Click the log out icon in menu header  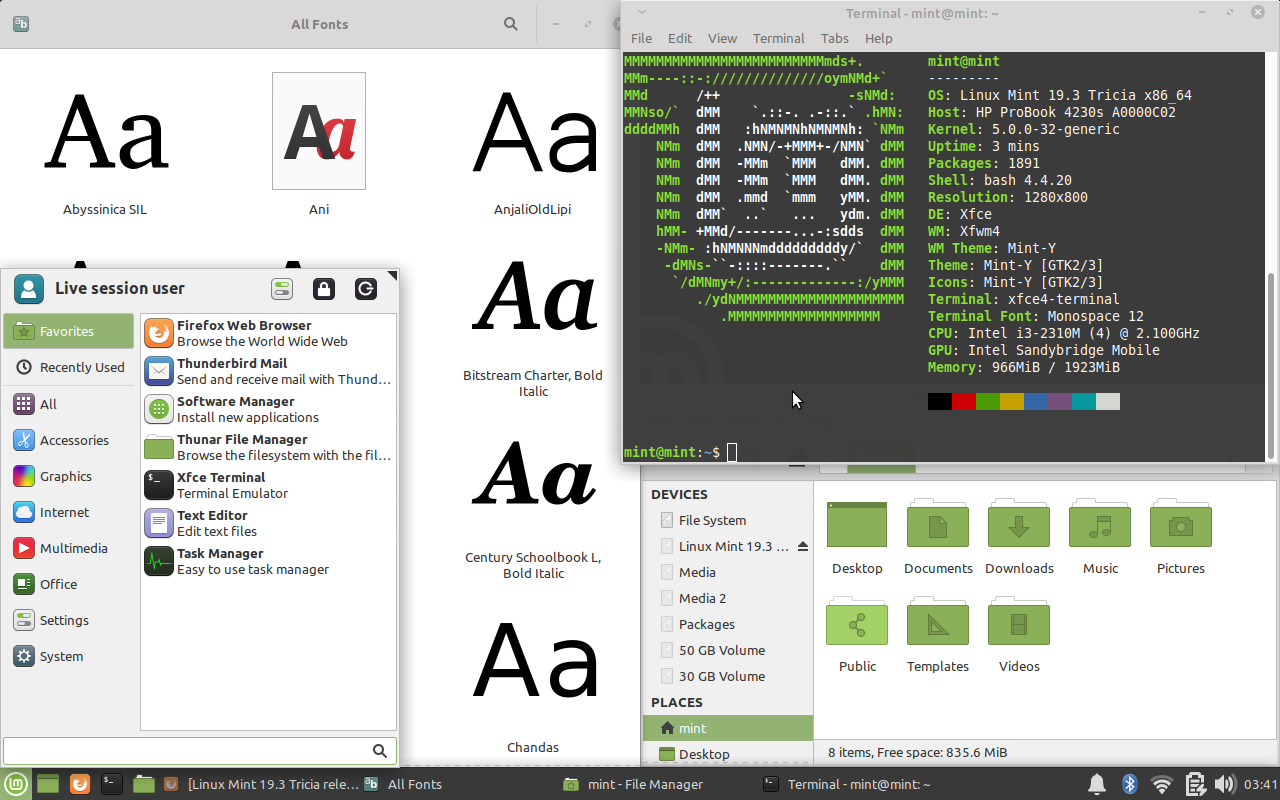click(x=366, y=289)
